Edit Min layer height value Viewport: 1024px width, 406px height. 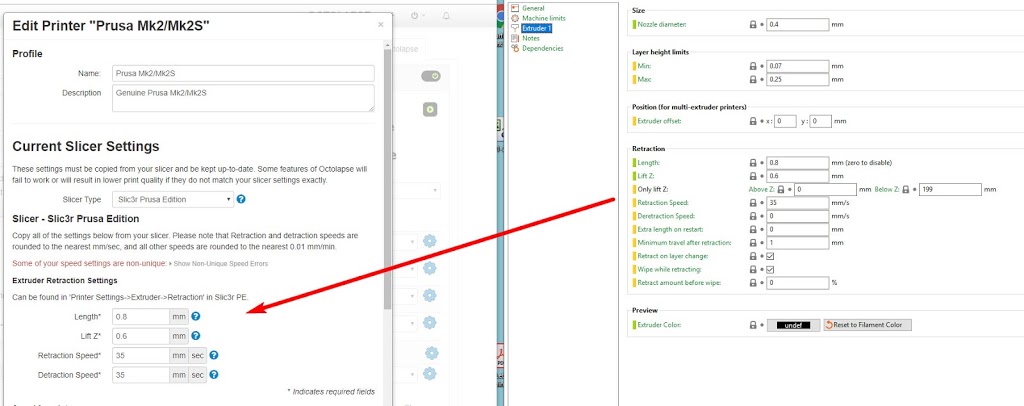click(x=797, y=66)
